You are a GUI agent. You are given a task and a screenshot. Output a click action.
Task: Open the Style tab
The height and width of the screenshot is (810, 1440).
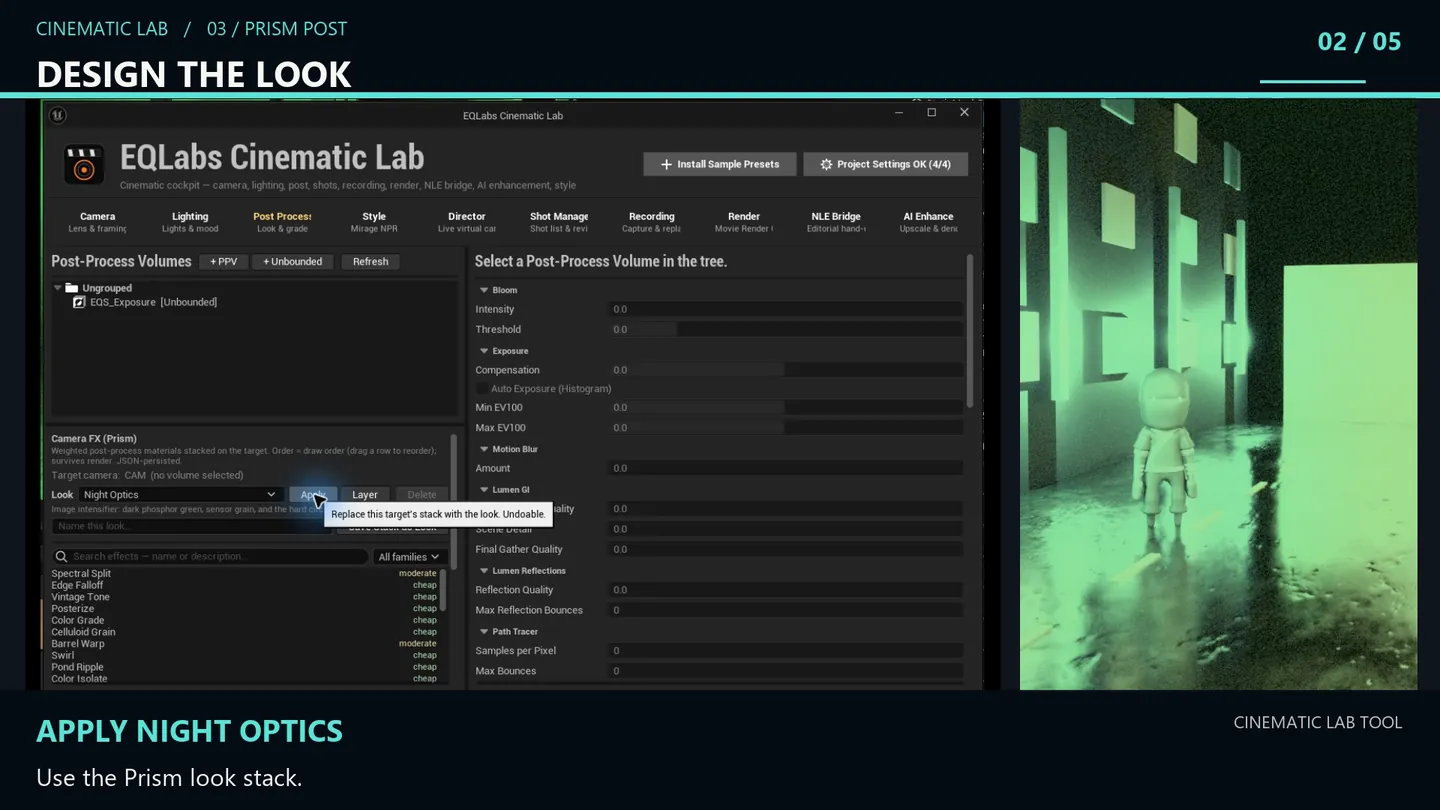374,222
